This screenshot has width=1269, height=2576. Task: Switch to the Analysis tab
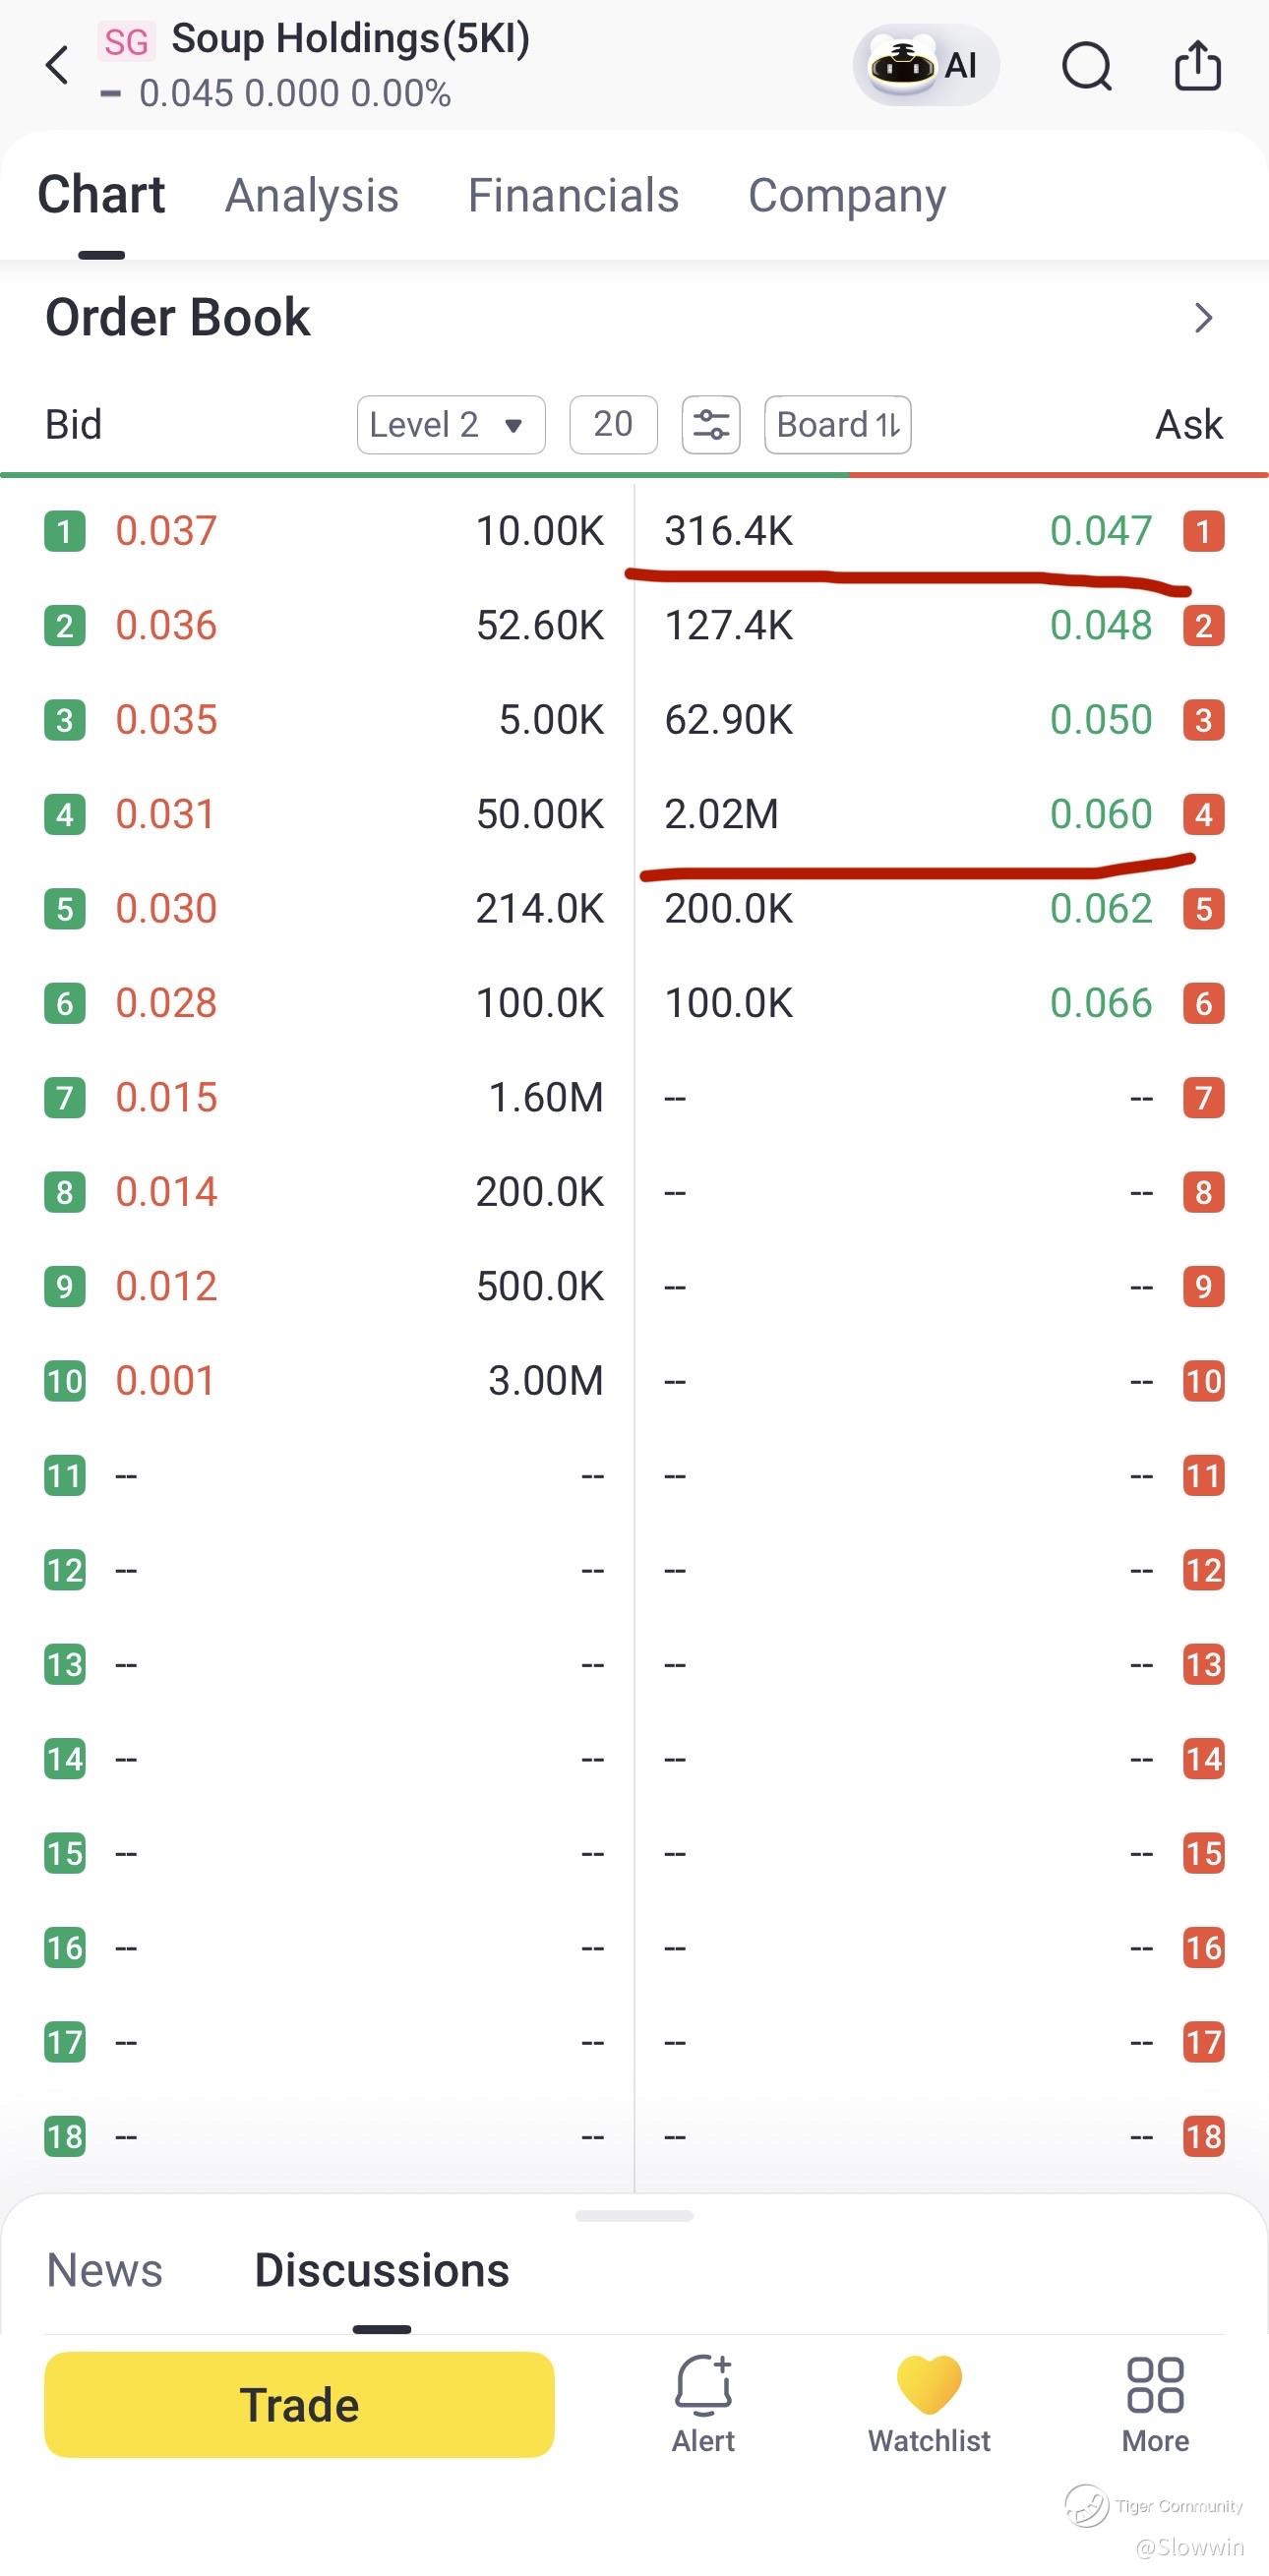point(312,195)
